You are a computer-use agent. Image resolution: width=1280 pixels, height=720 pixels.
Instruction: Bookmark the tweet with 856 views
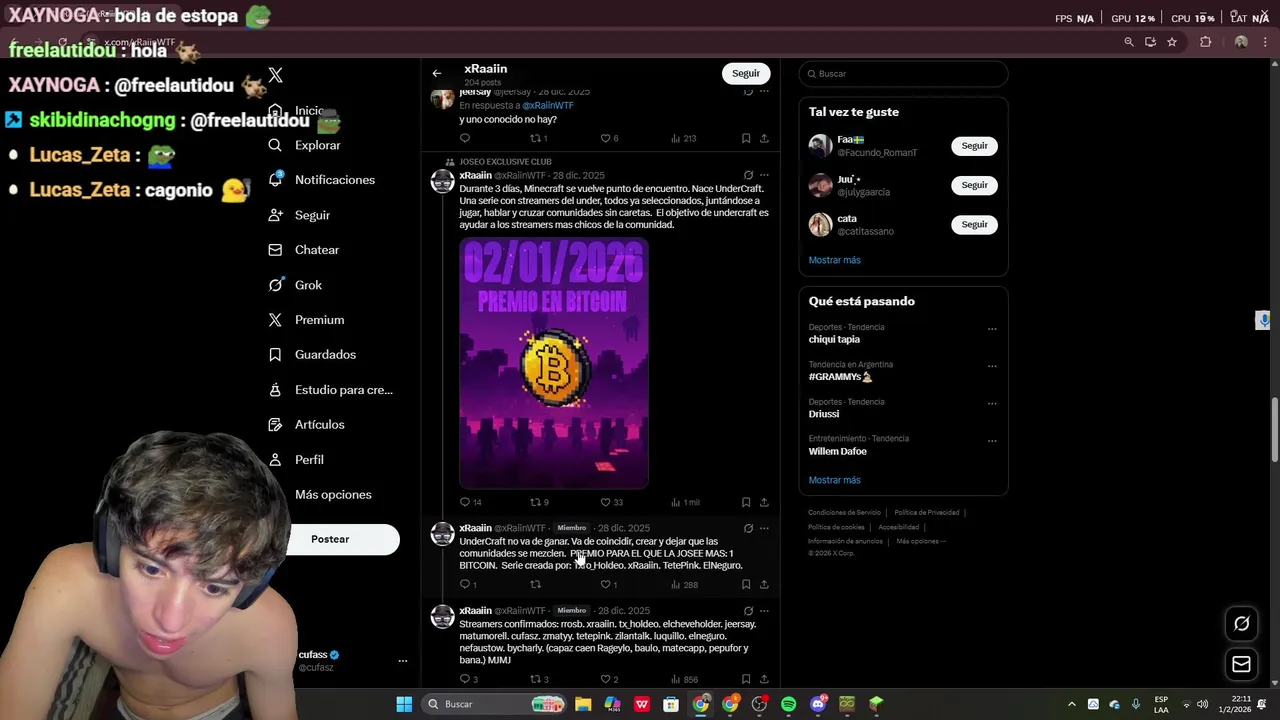pos(746,679)
